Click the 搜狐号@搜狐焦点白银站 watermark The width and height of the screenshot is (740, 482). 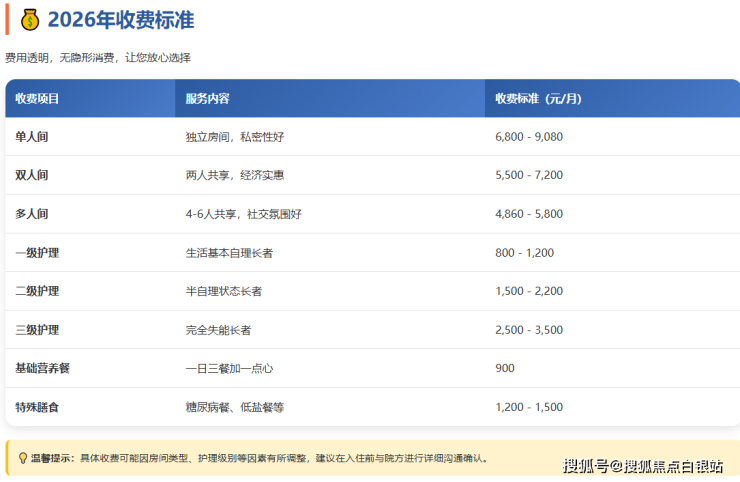[643, 465]
